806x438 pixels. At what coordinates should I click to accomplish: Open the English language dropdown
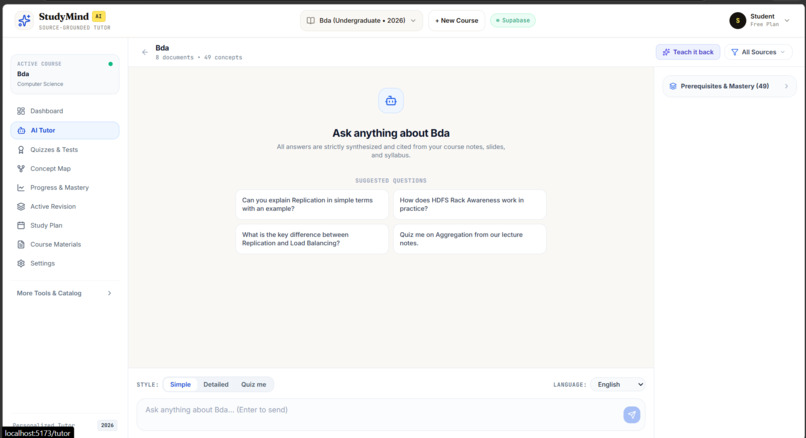point(618,385)
